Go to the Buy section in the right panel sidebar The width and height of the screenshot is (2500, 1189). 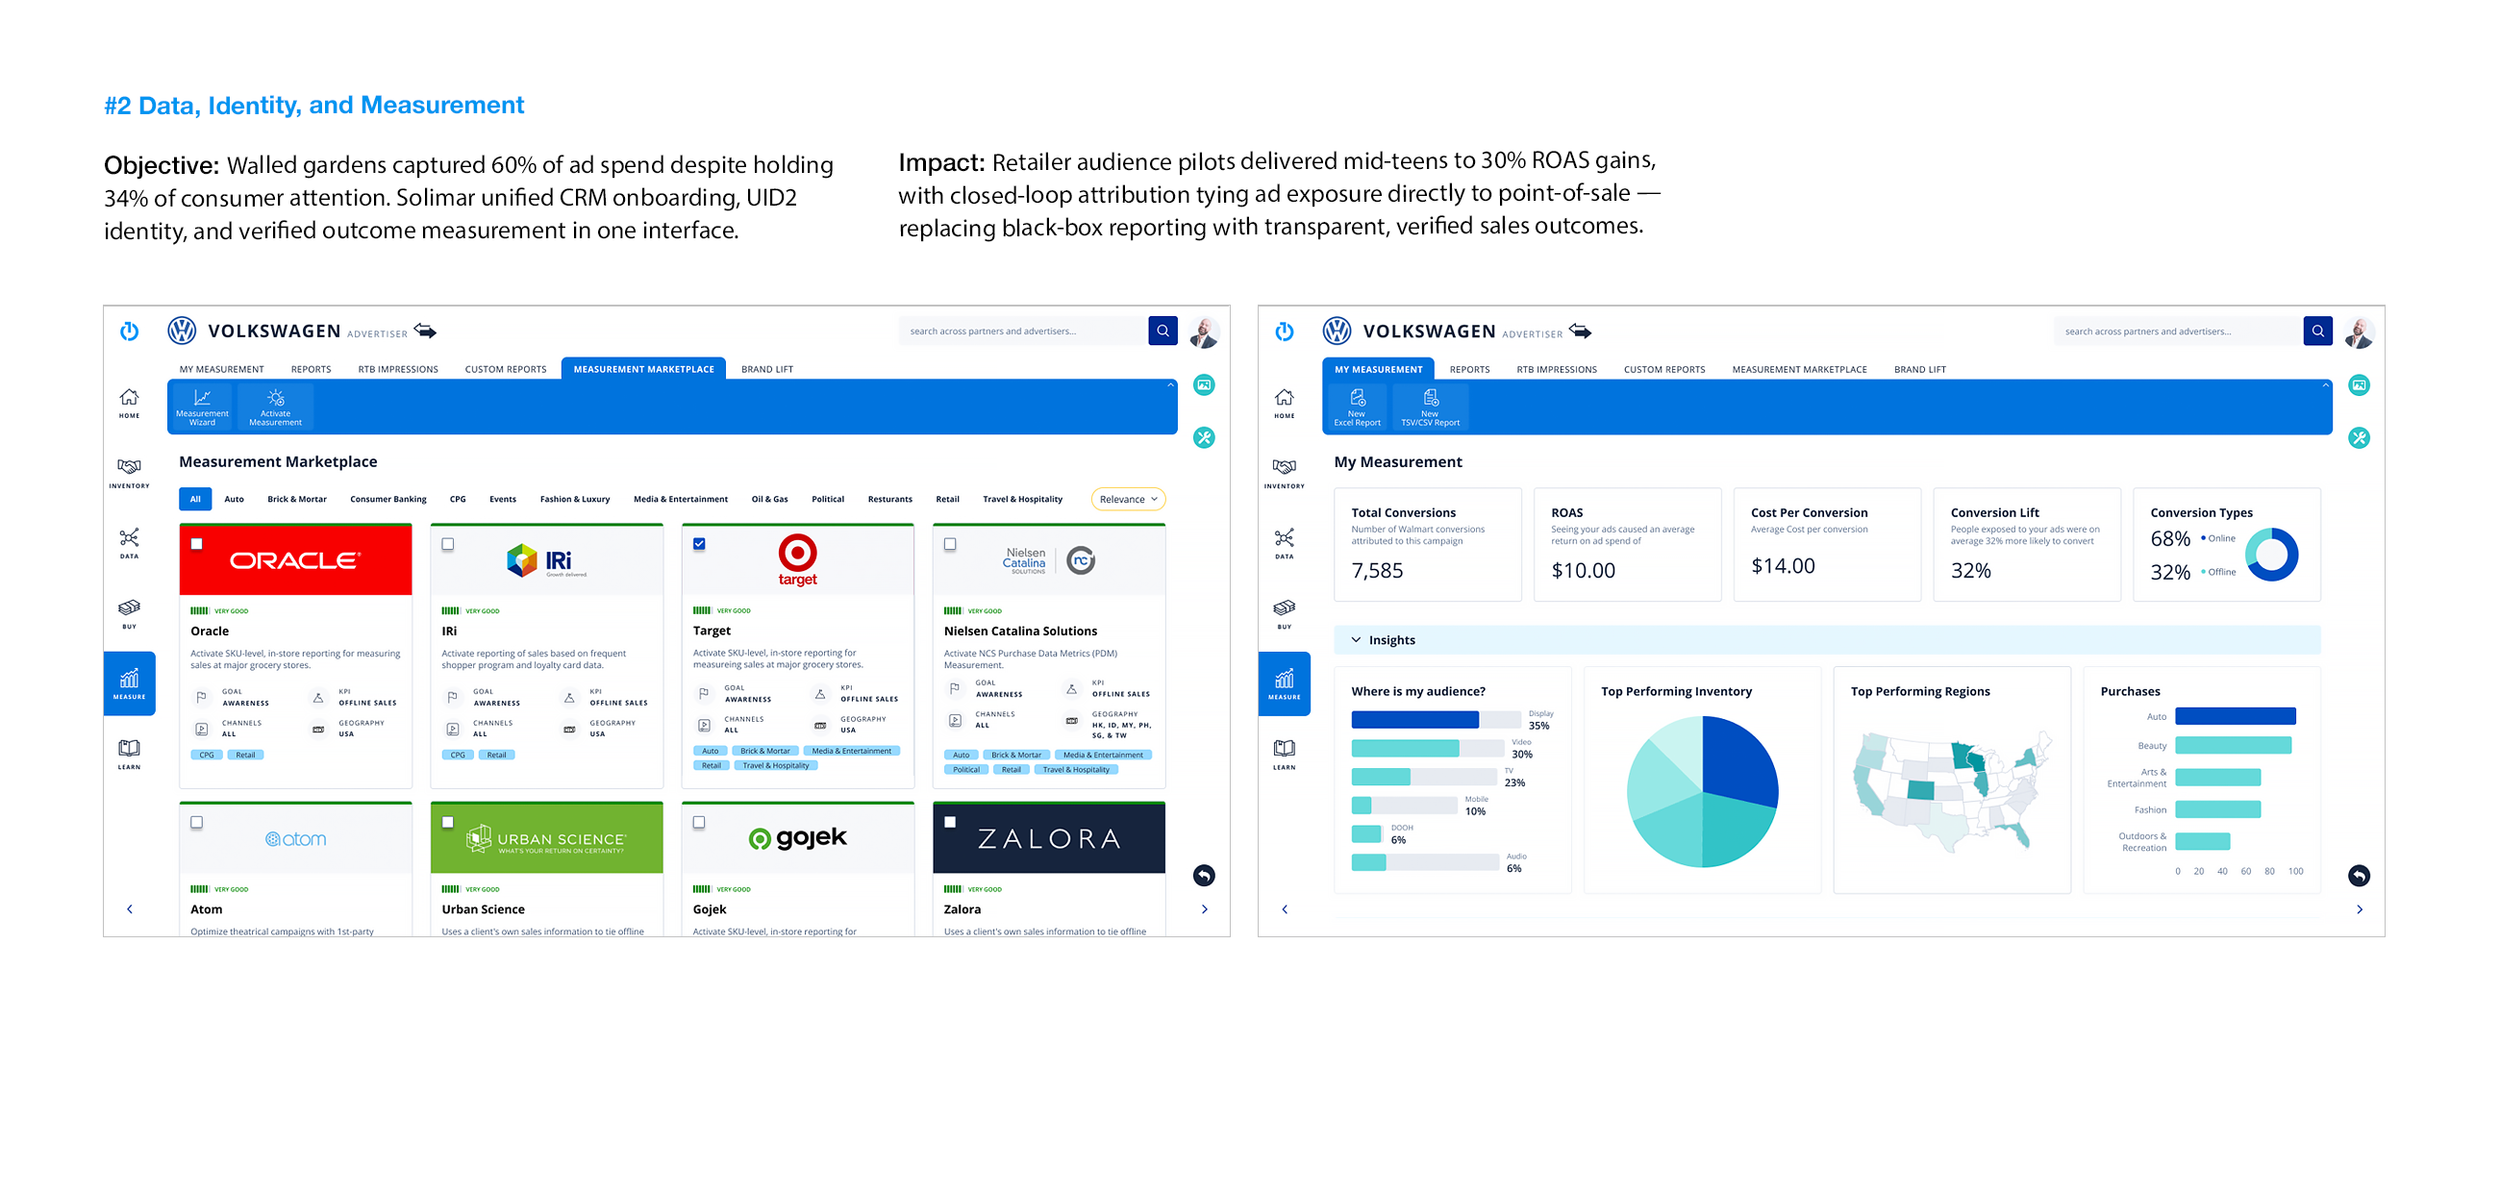(x=1284, y=613)
